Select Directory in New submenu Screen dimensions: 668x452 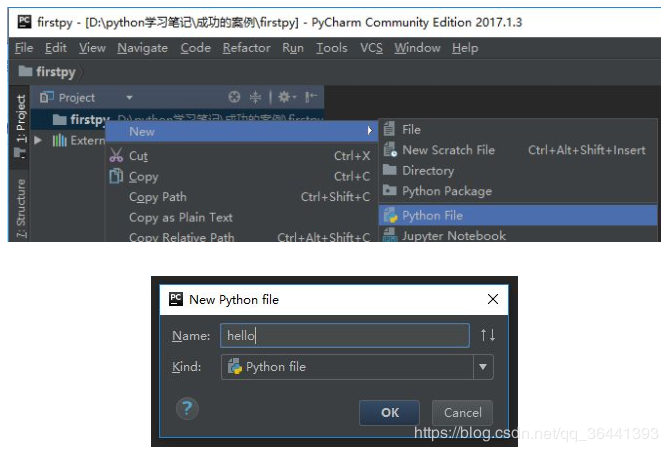518,170
